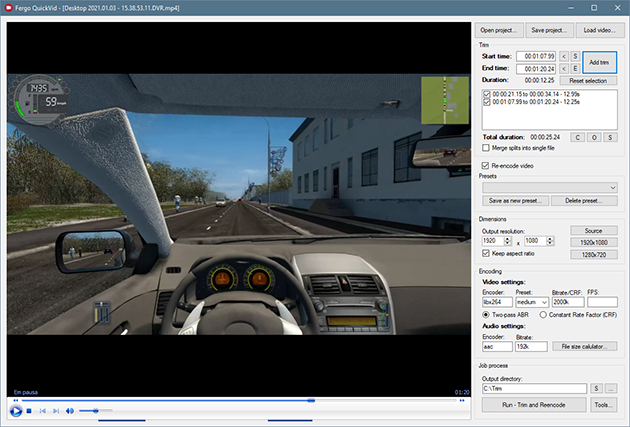Click the '<' button beside End time

point(564,69)
